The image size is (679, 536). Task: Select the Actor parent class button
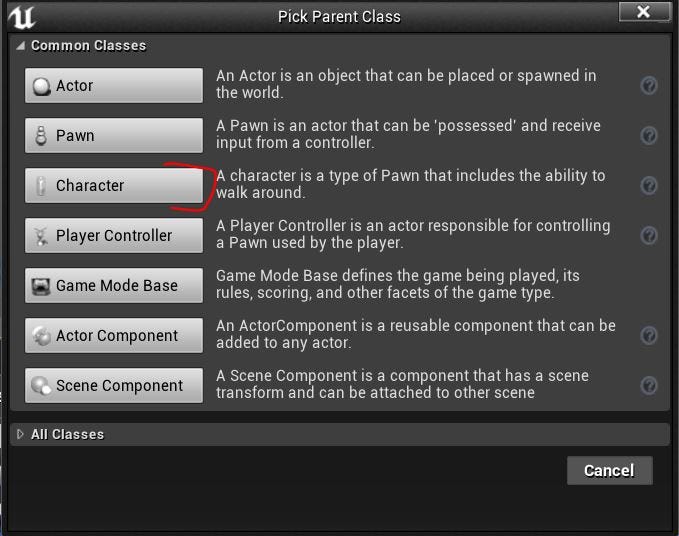pyautogui.click(x=113, y=85)
